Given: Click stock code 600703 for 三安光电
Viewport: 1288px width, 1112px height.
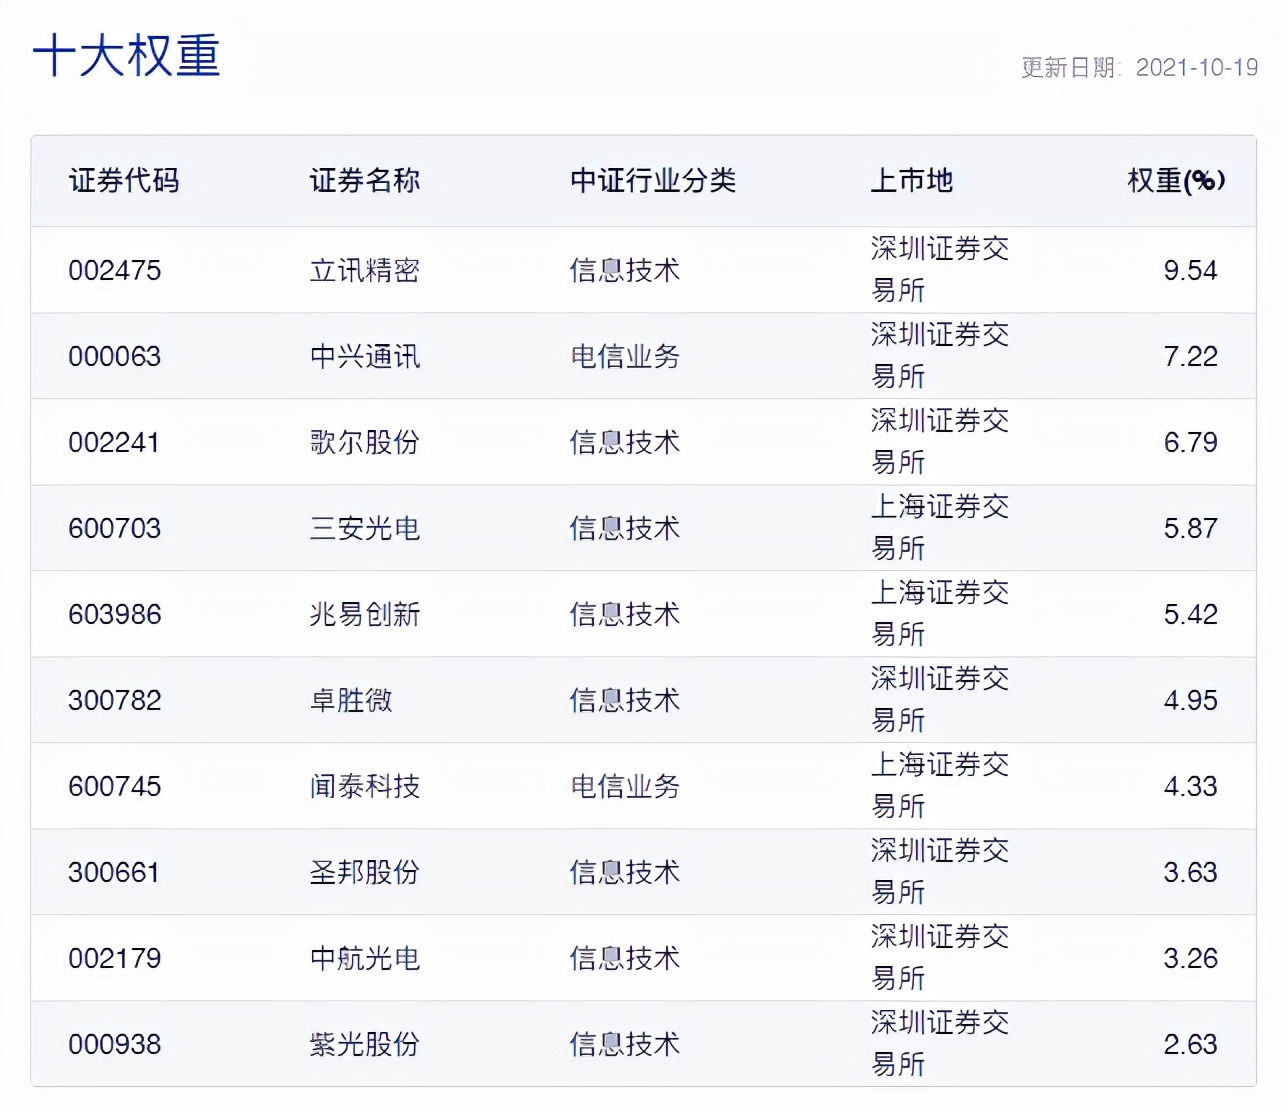Looking at the screenshot, I should (114, 528).
